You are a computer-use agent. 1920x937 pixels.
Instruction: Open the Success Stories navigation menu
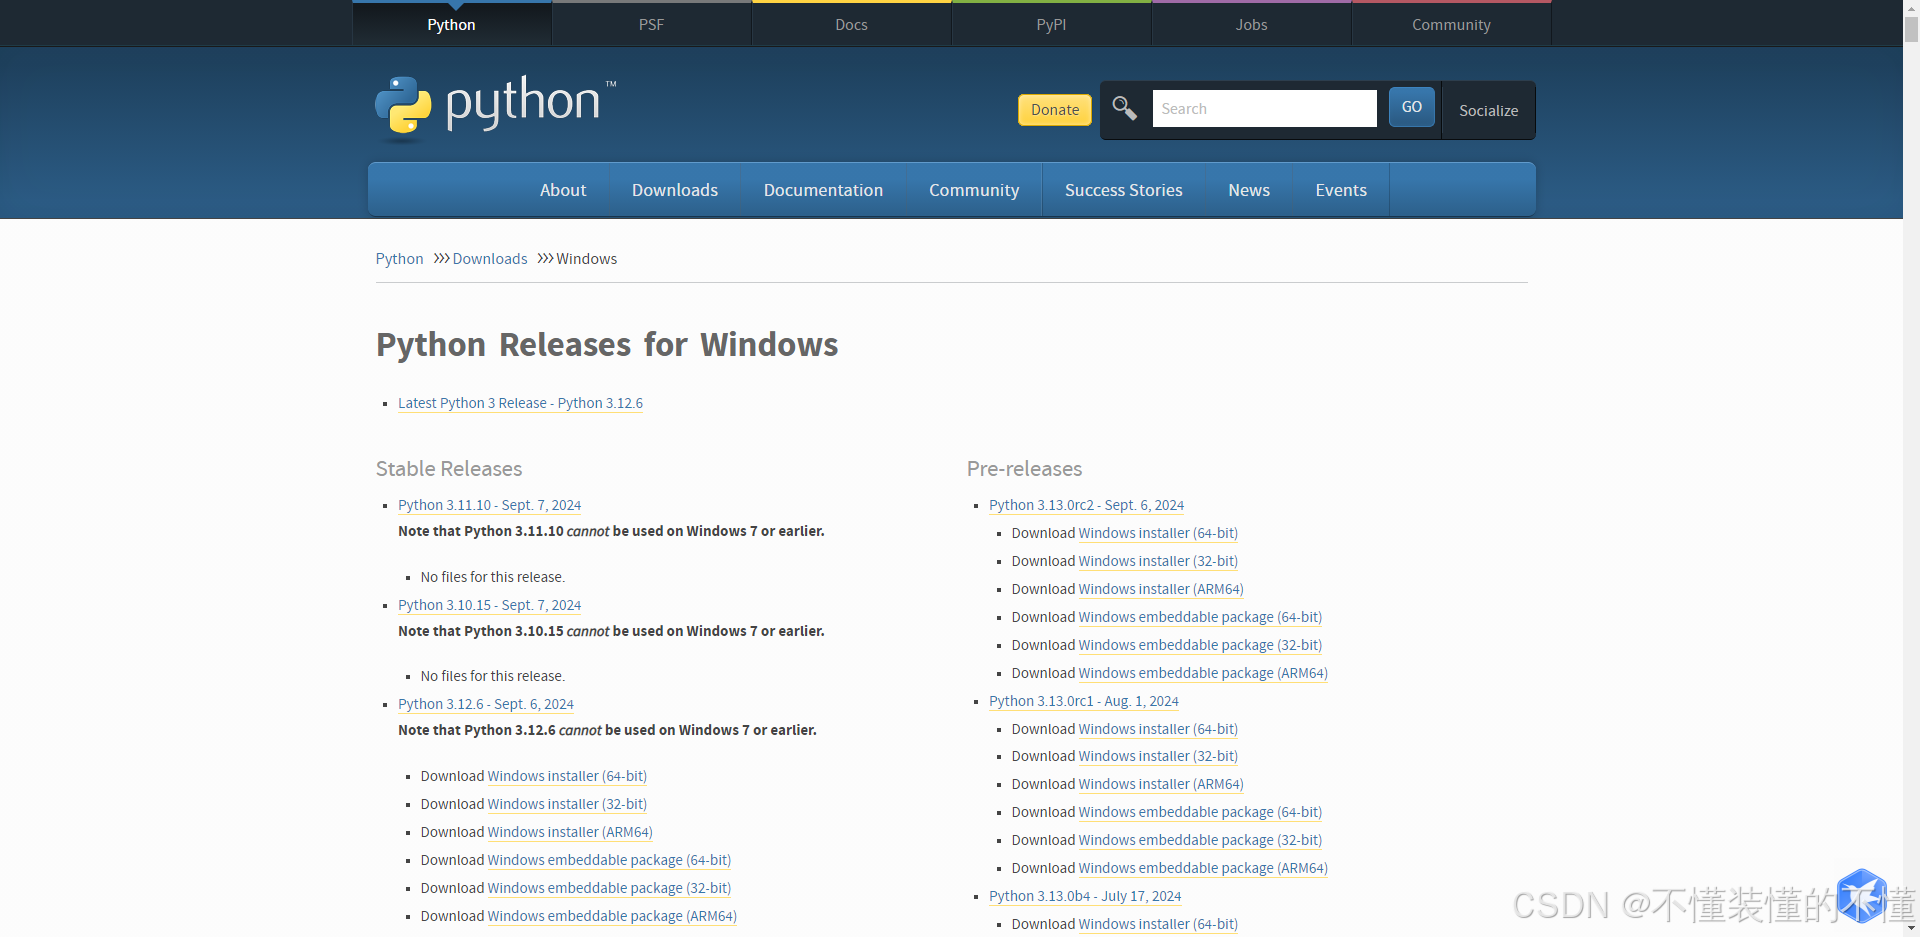(x=1123, y=190)
